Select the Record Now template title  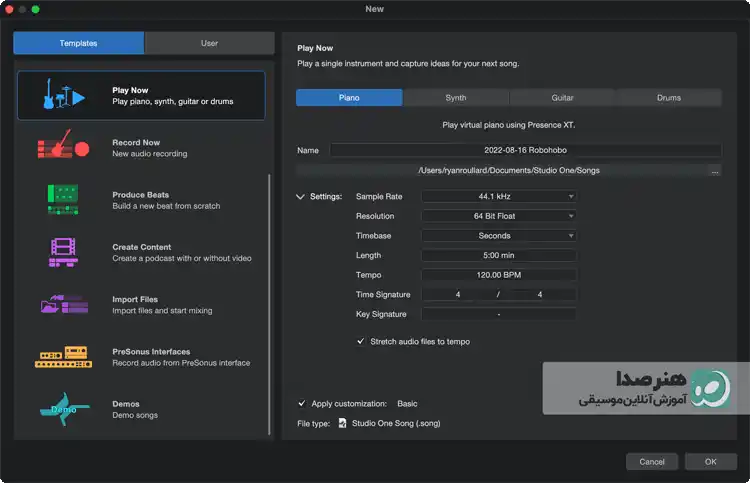(136, 143)
